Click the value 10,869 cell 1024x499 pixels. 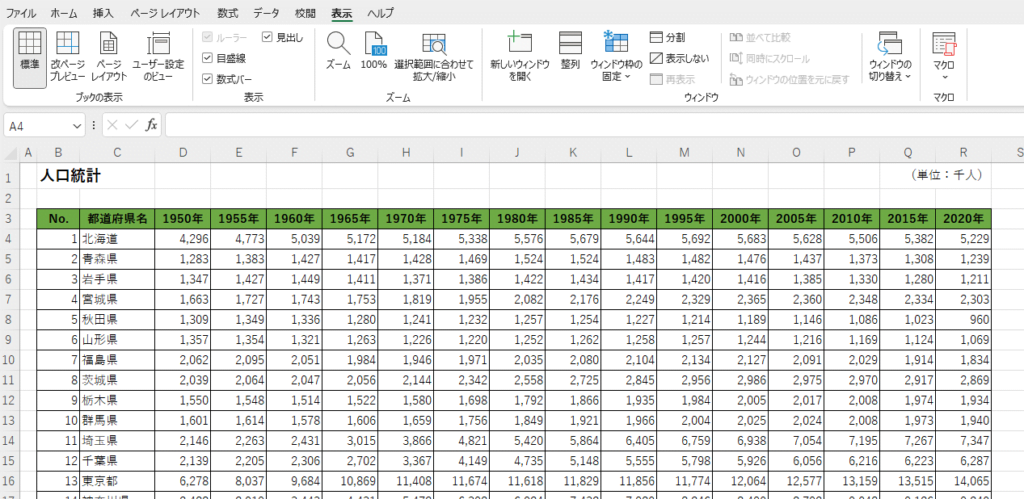[x=350, y=482]
